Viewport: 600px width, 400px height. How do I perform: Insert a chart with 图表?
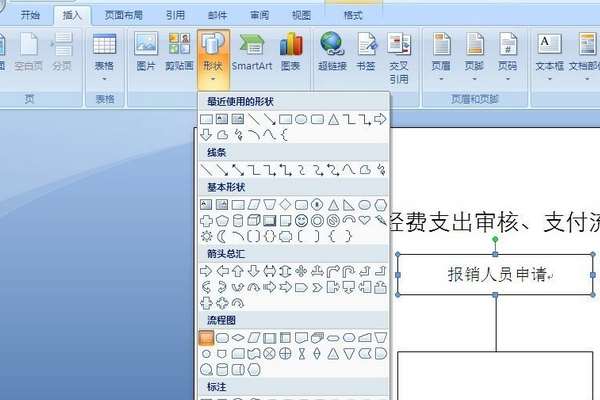point(291,52)
